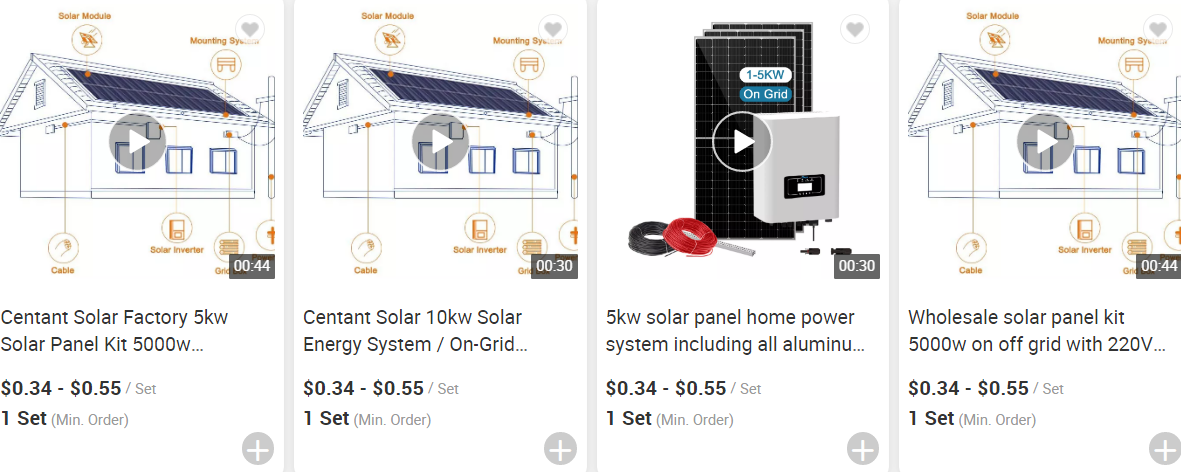Favorite the 5kw solar panel home power system
The width and height of the screenshot is (1181, 472).
[855, 29]
